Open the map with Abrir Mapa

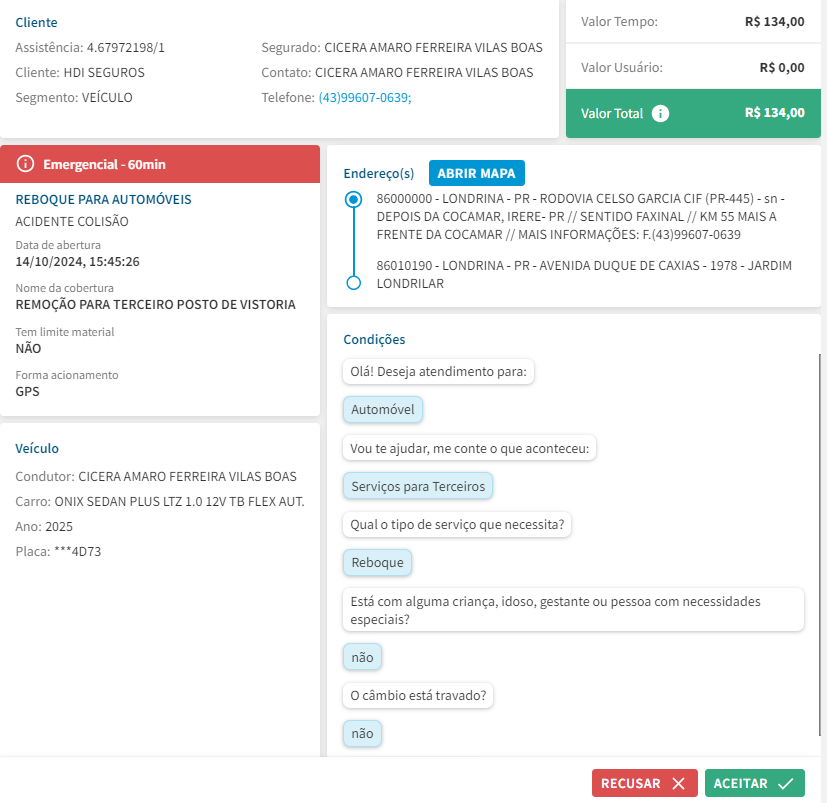[476, 173]
